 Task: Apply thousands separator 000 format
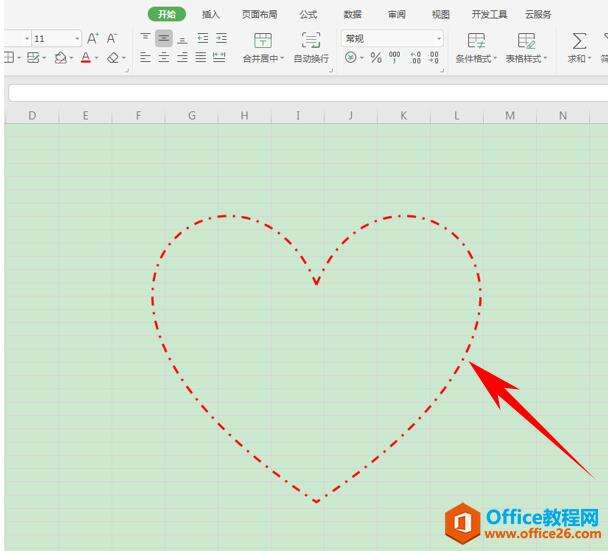(394, 57)
